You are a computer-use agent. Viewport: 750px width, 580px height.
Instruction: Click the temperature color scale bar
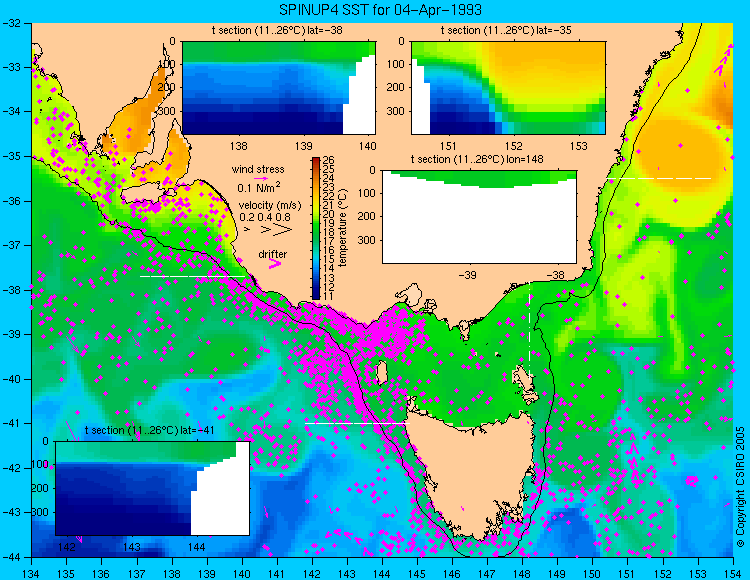(x=316, y=228)
